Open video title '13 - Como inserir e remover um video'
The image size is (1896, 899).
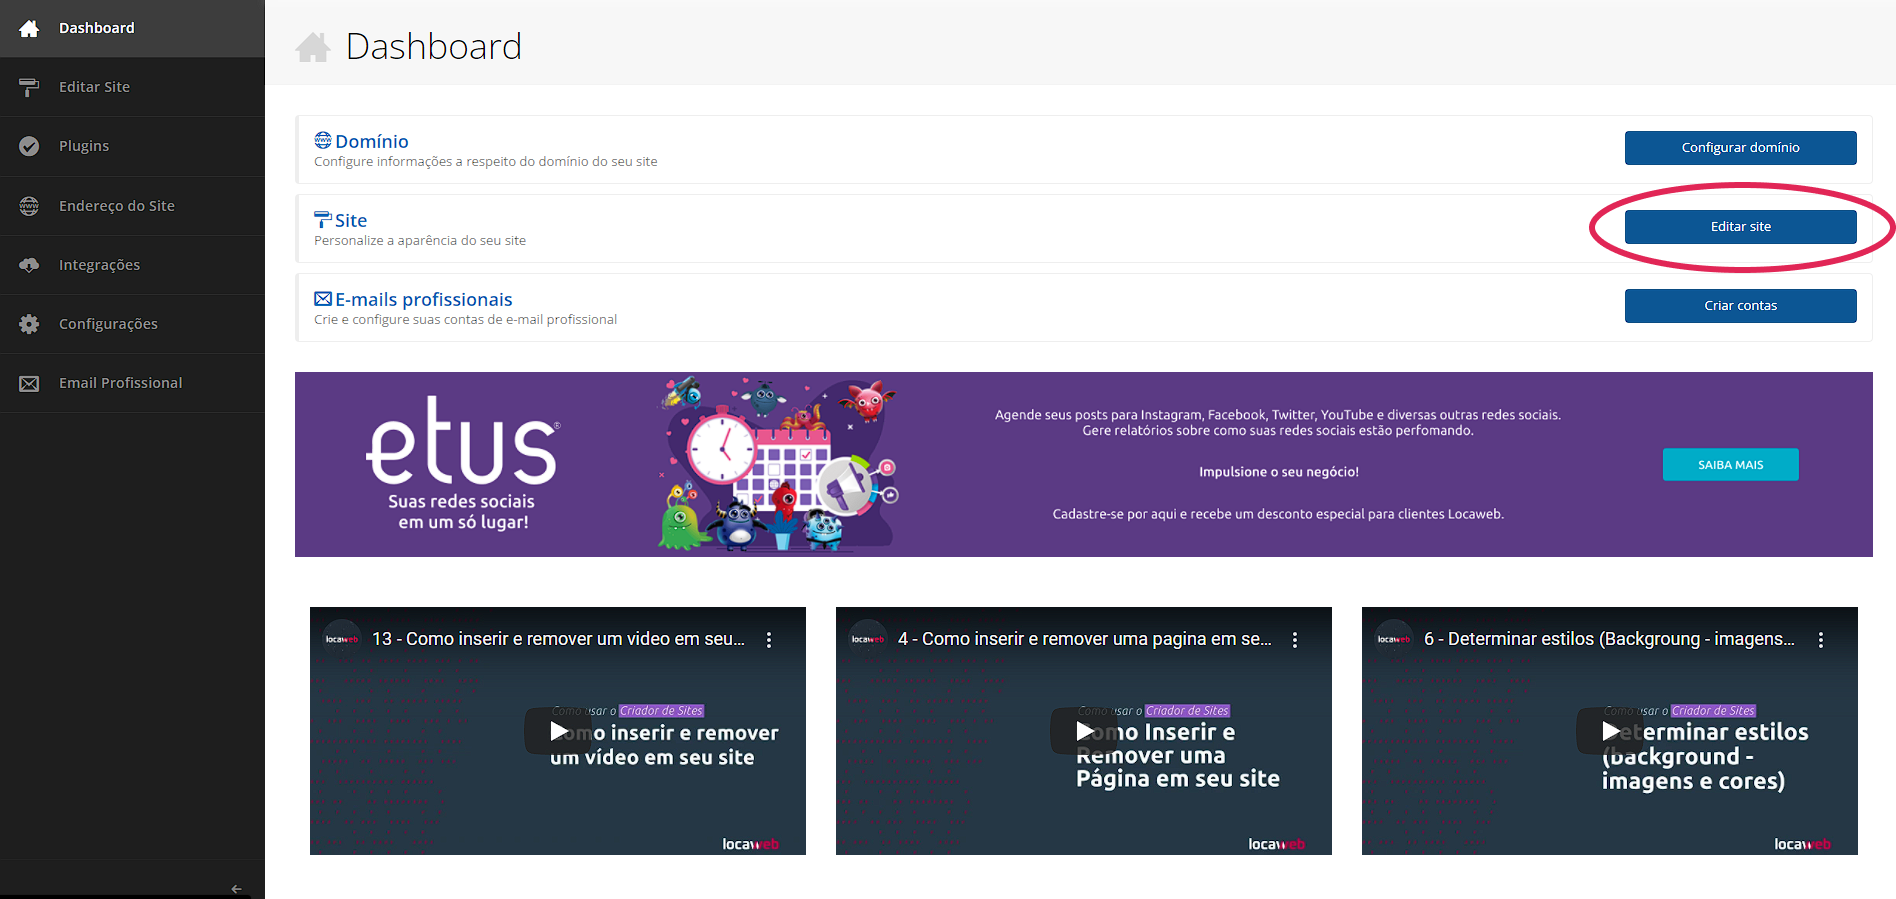click(x=558, y=639)
